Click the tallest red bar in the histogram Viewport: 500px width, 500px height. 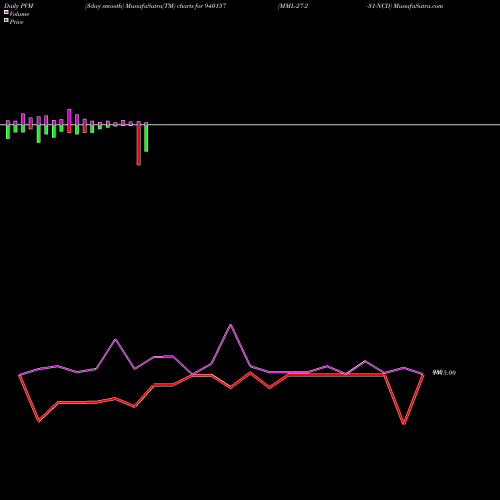[x=139, y=145]
